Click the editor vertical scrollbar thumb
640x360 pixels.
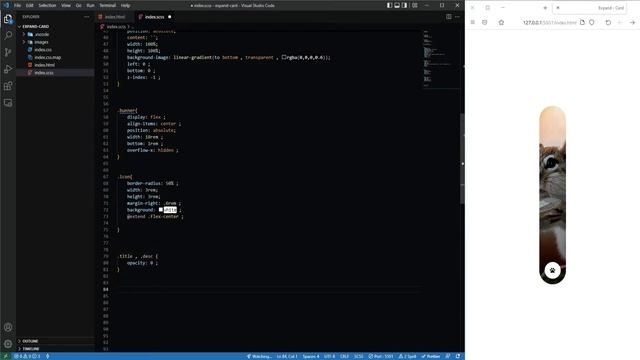point(462,158)
